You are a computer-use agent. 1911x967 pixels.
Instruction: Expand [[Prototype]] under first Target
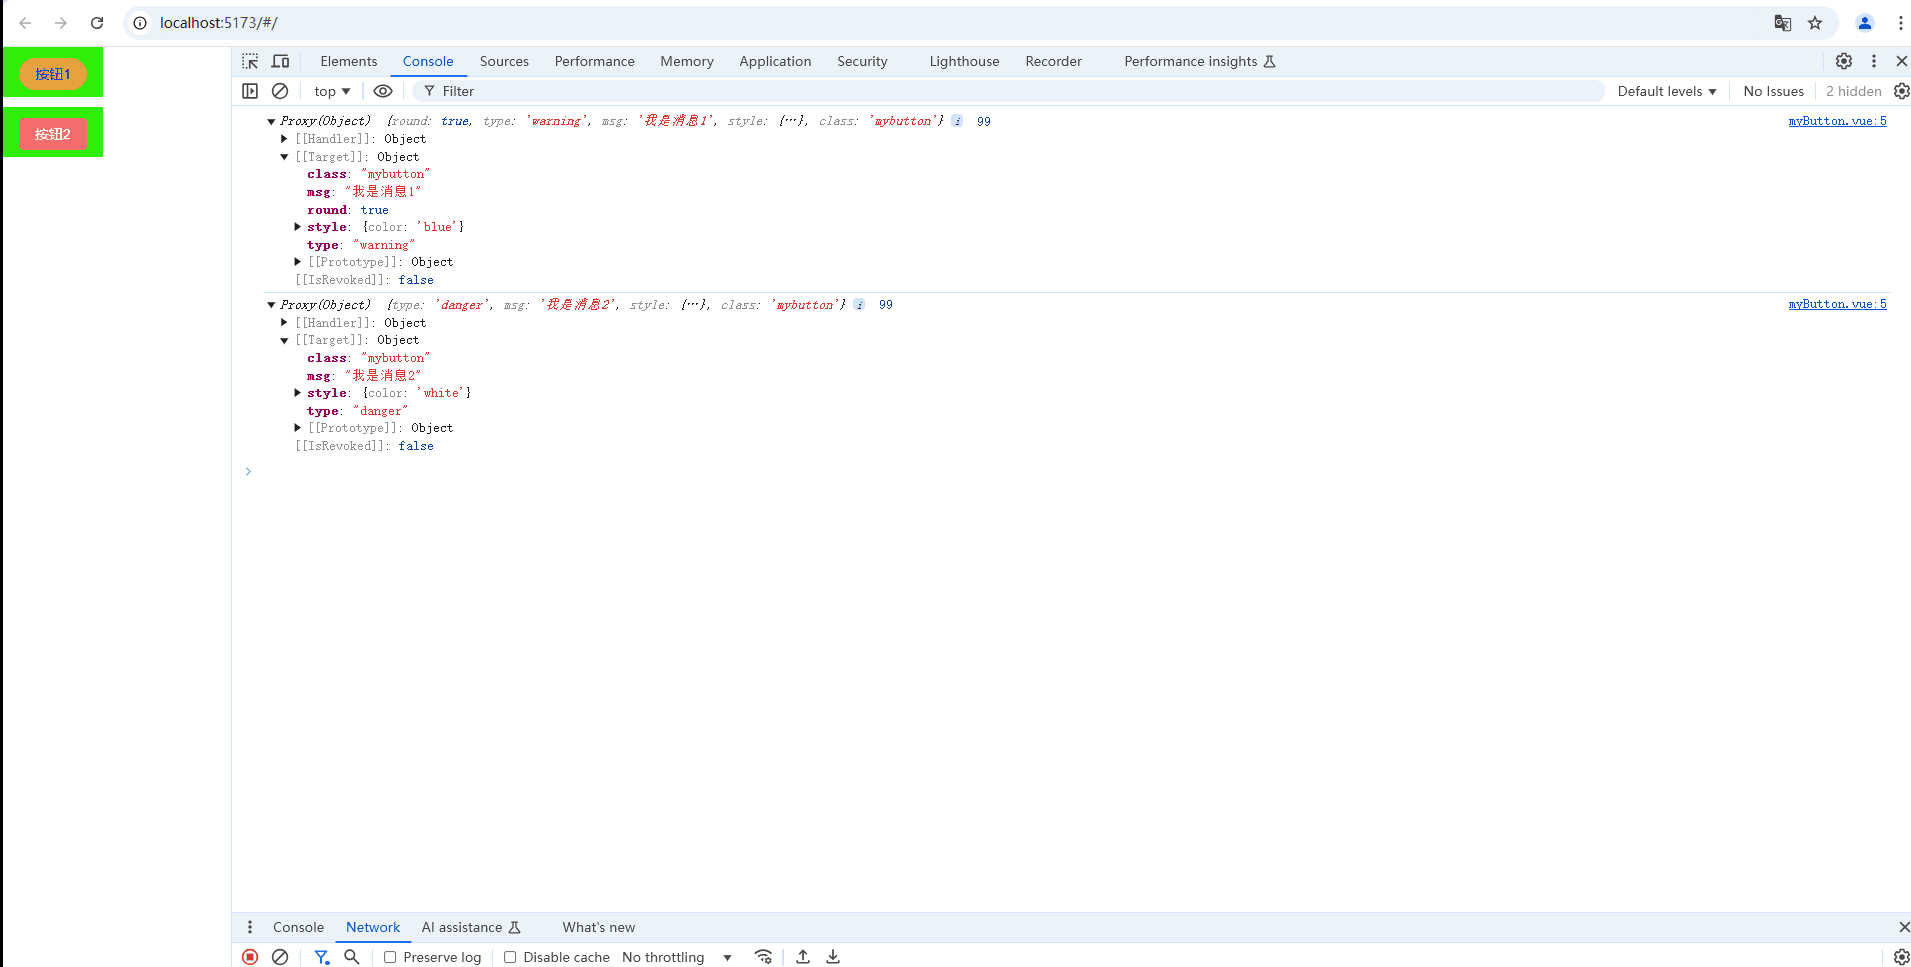[x=297, y=262]
